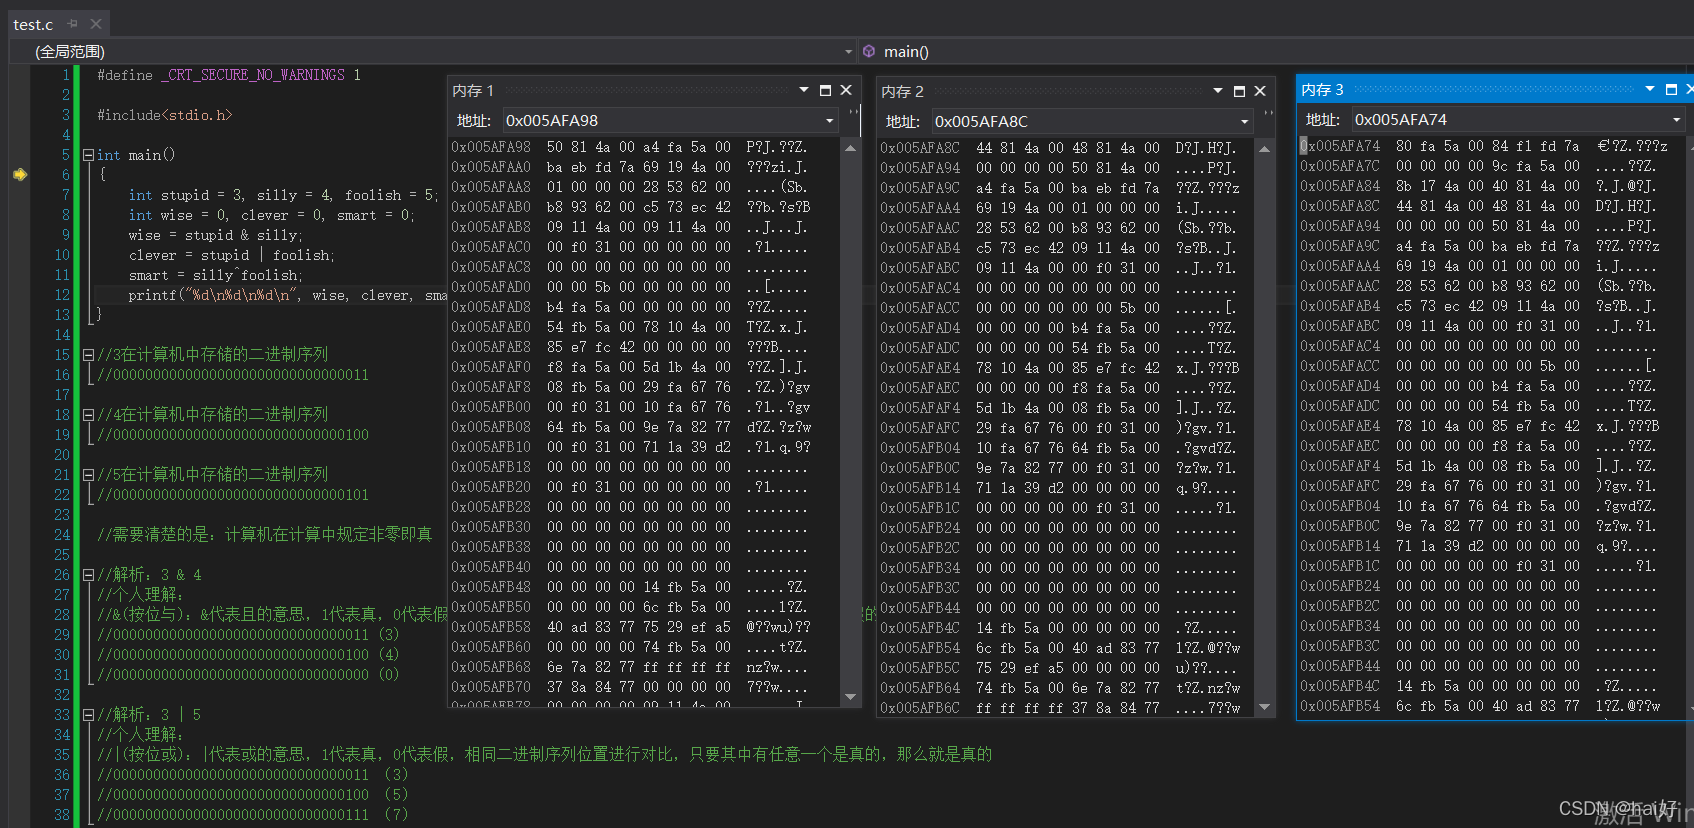
Task: Click the 内存 1 address field 0x005AFA98
Action: click(662, 121)
